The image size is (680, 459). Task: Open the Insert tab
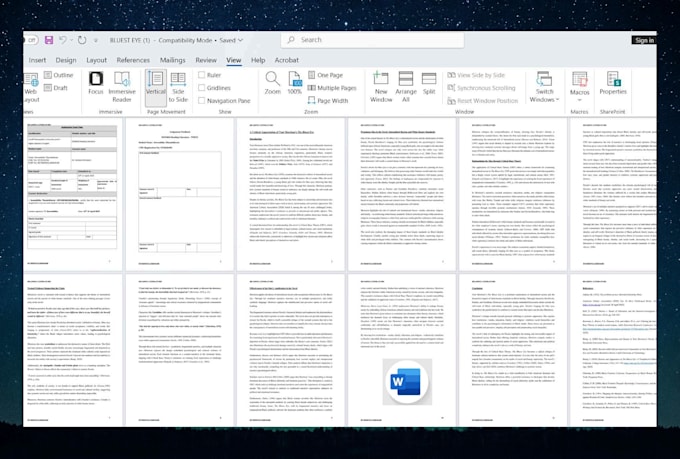(x=37, y=60)
